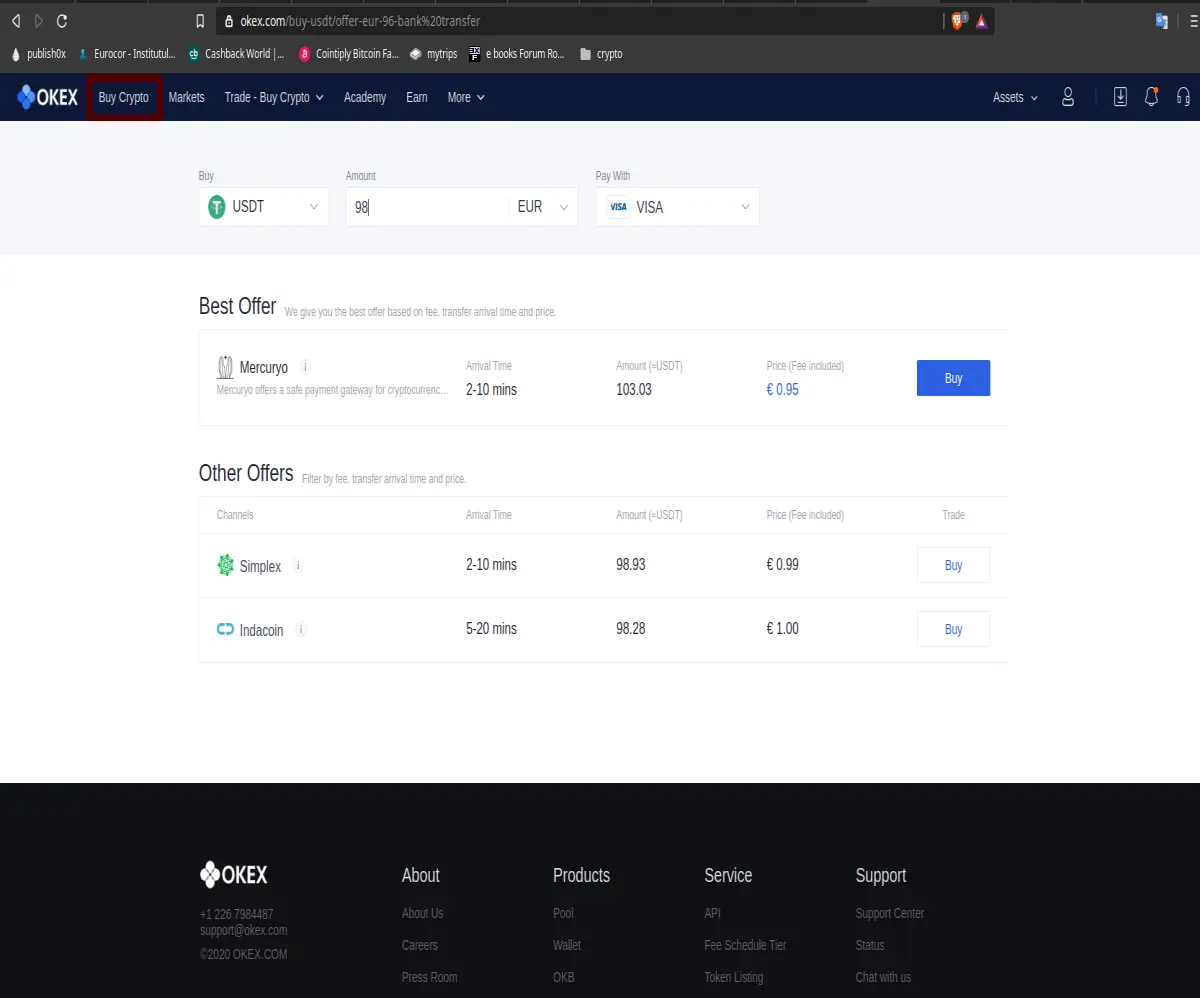Open the publish0x bookmark
This screenshot has width=1200, height=998.
click(39, 54)
